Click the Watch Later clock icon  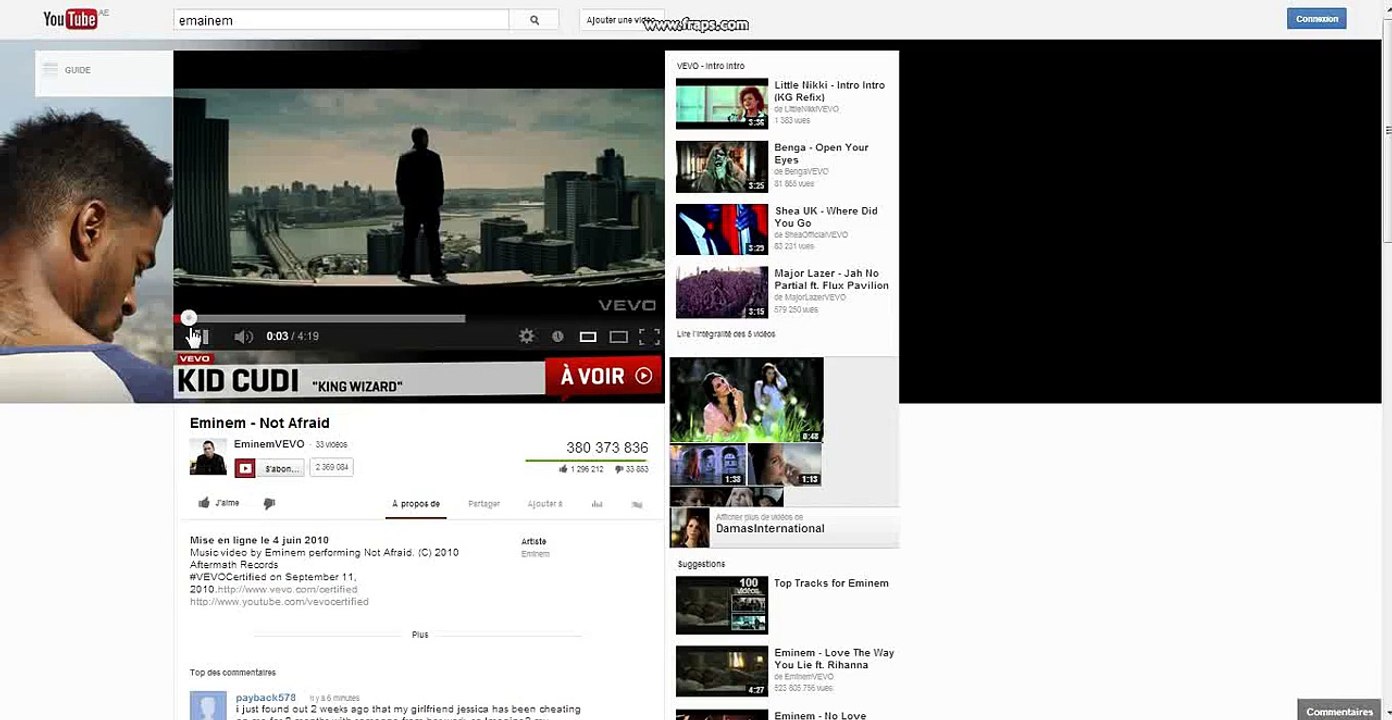[x=558, y=337]
